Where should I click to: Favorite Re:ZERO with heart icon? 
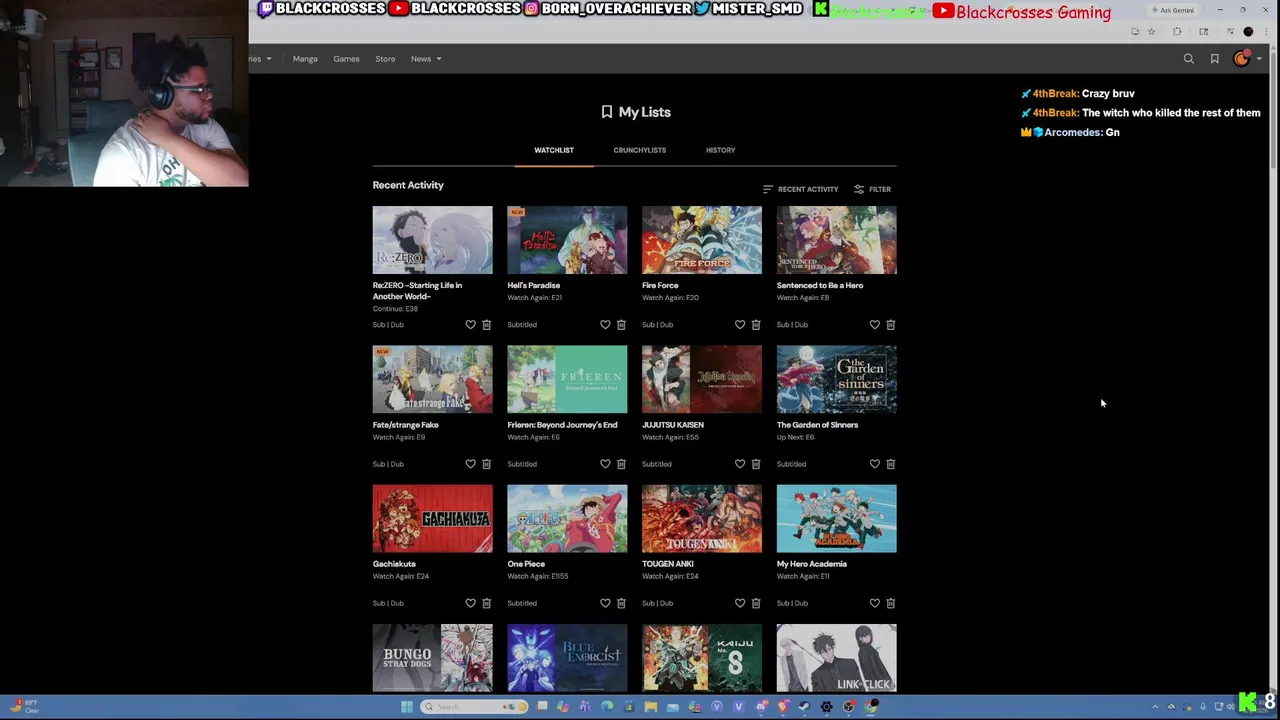470,325
